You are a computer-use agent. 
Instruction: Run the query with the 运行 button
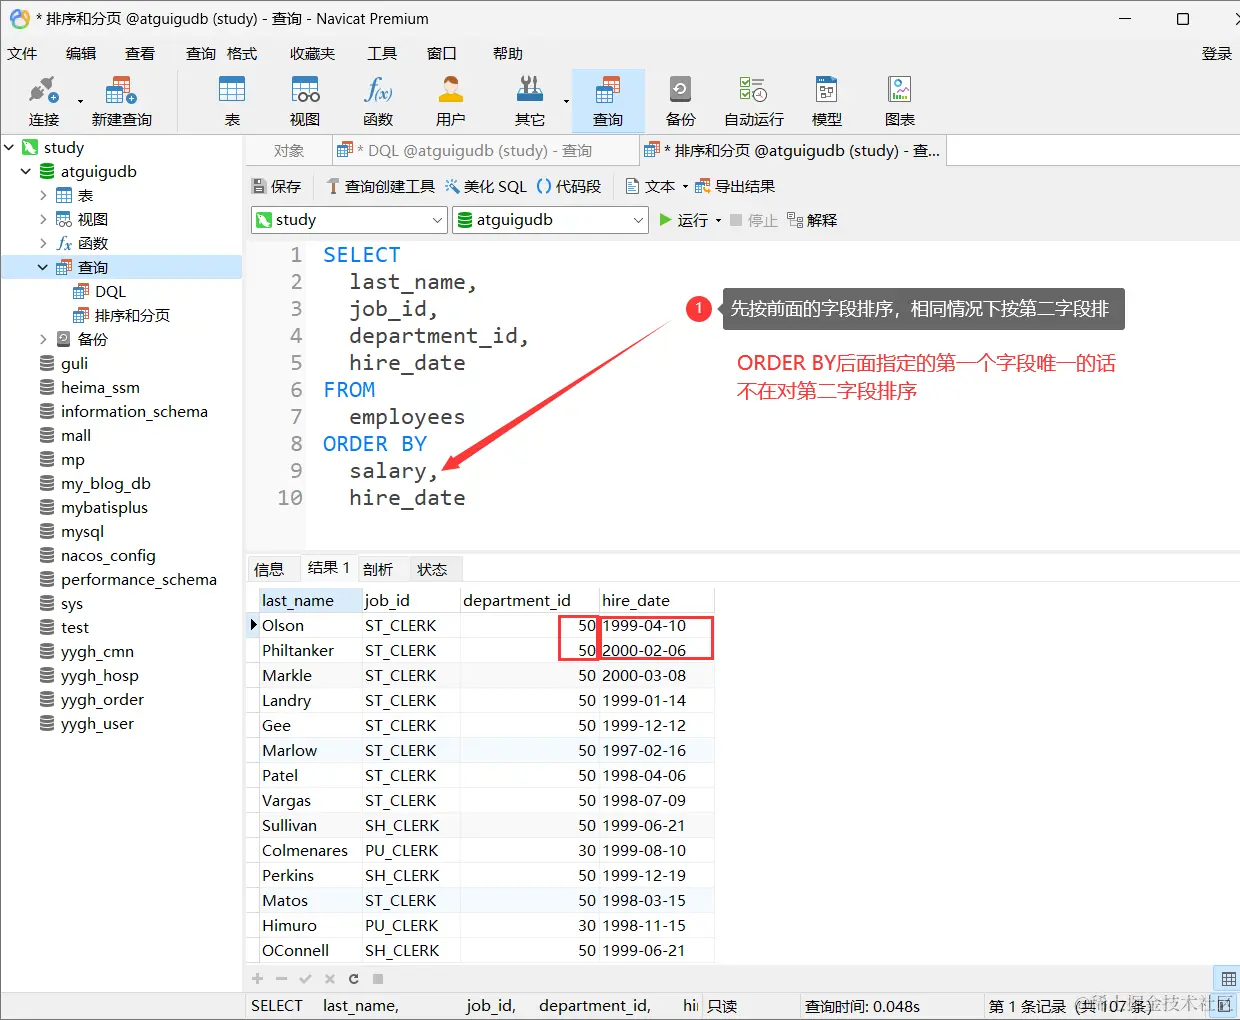(684, 220)
